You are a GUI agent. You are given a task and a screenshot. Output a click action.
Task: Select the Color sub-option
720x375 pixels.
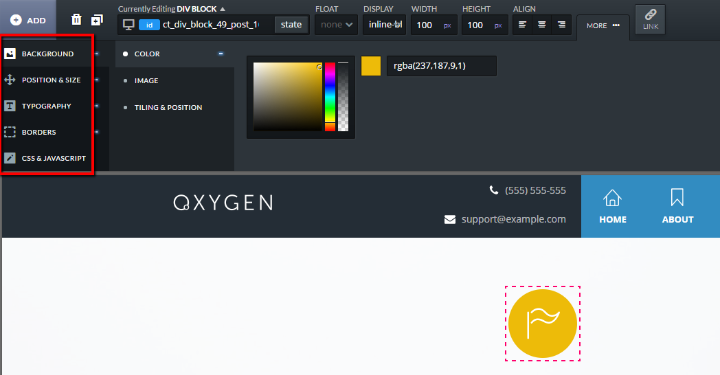coord(147,54)
